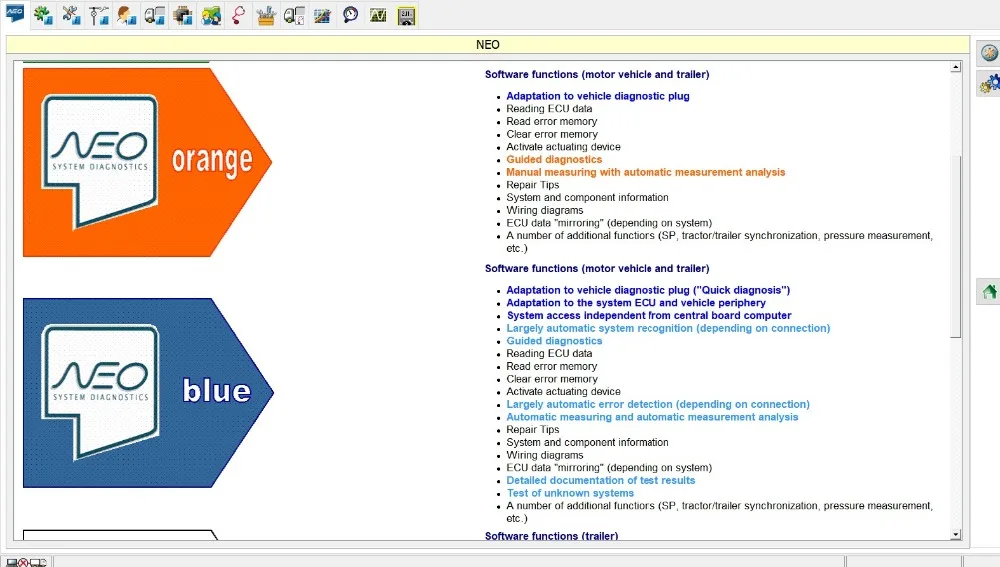Click the customer person info icon
1000x567 pixels.
pos(127,15)
